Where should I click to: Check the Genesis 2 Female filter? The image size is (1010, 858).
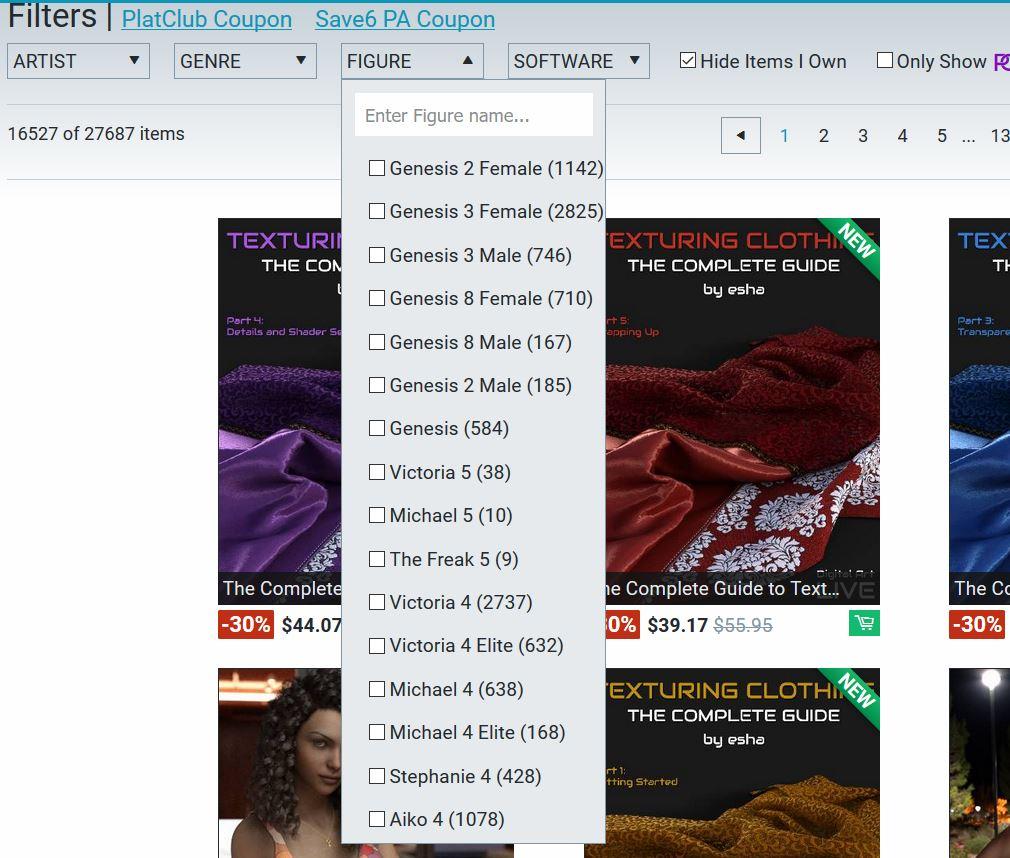(x=377, y=168)
